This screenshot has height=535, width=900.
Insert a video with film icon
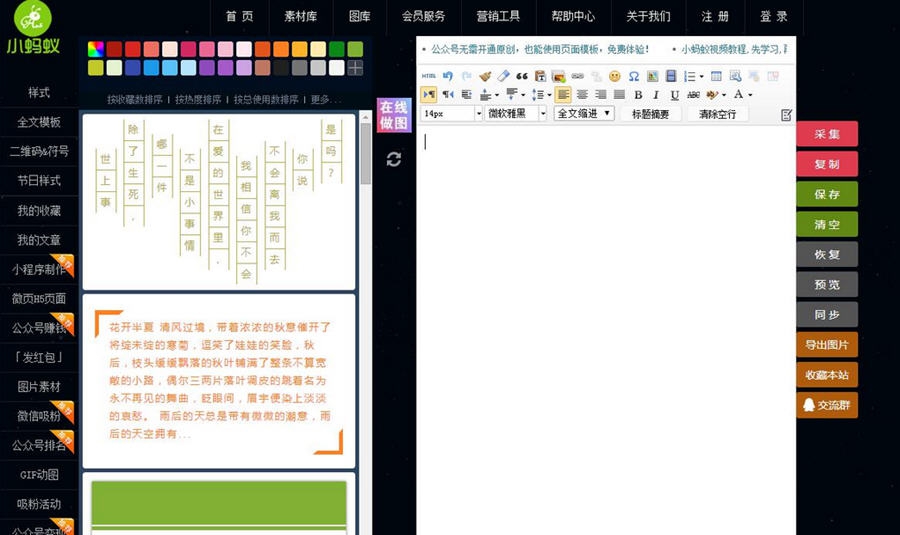click(x=670, y=76)
